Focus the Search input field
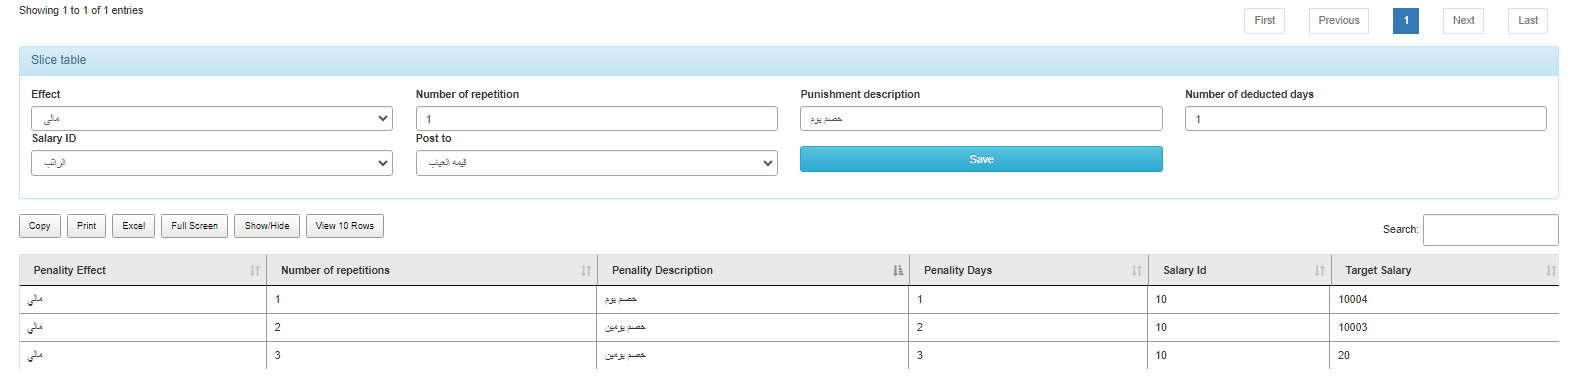The width and height of the screenshot is (1575, 377). [1491, 230]
